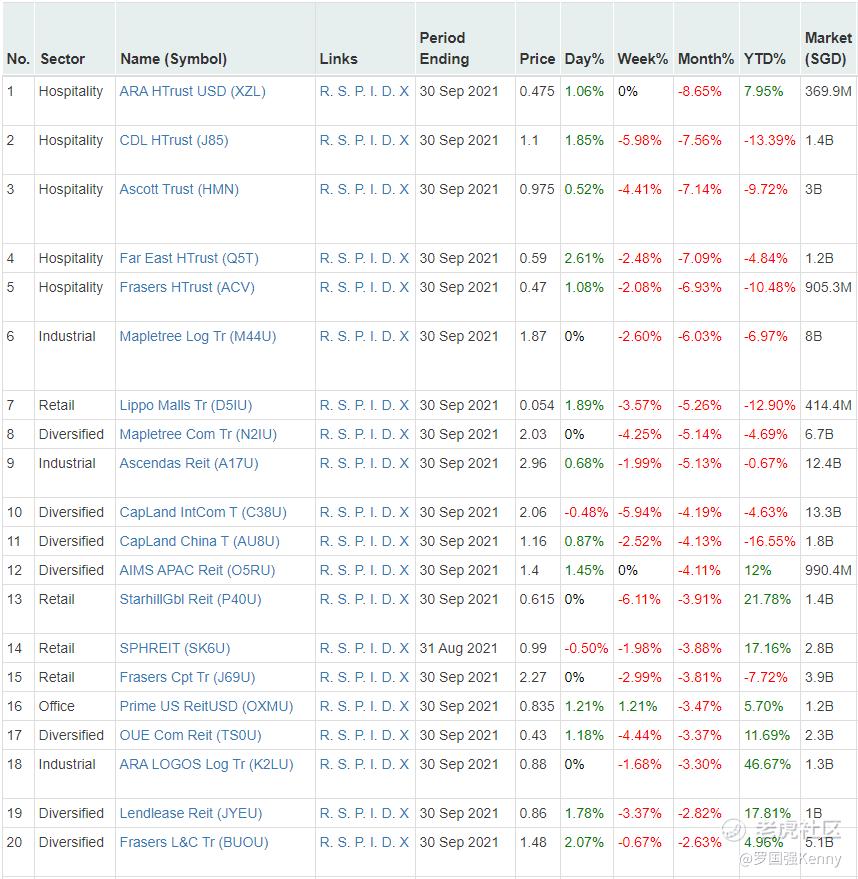Select the 13.3B market cap cell
The image size is (858, 879).
click(x=823, y=512)
